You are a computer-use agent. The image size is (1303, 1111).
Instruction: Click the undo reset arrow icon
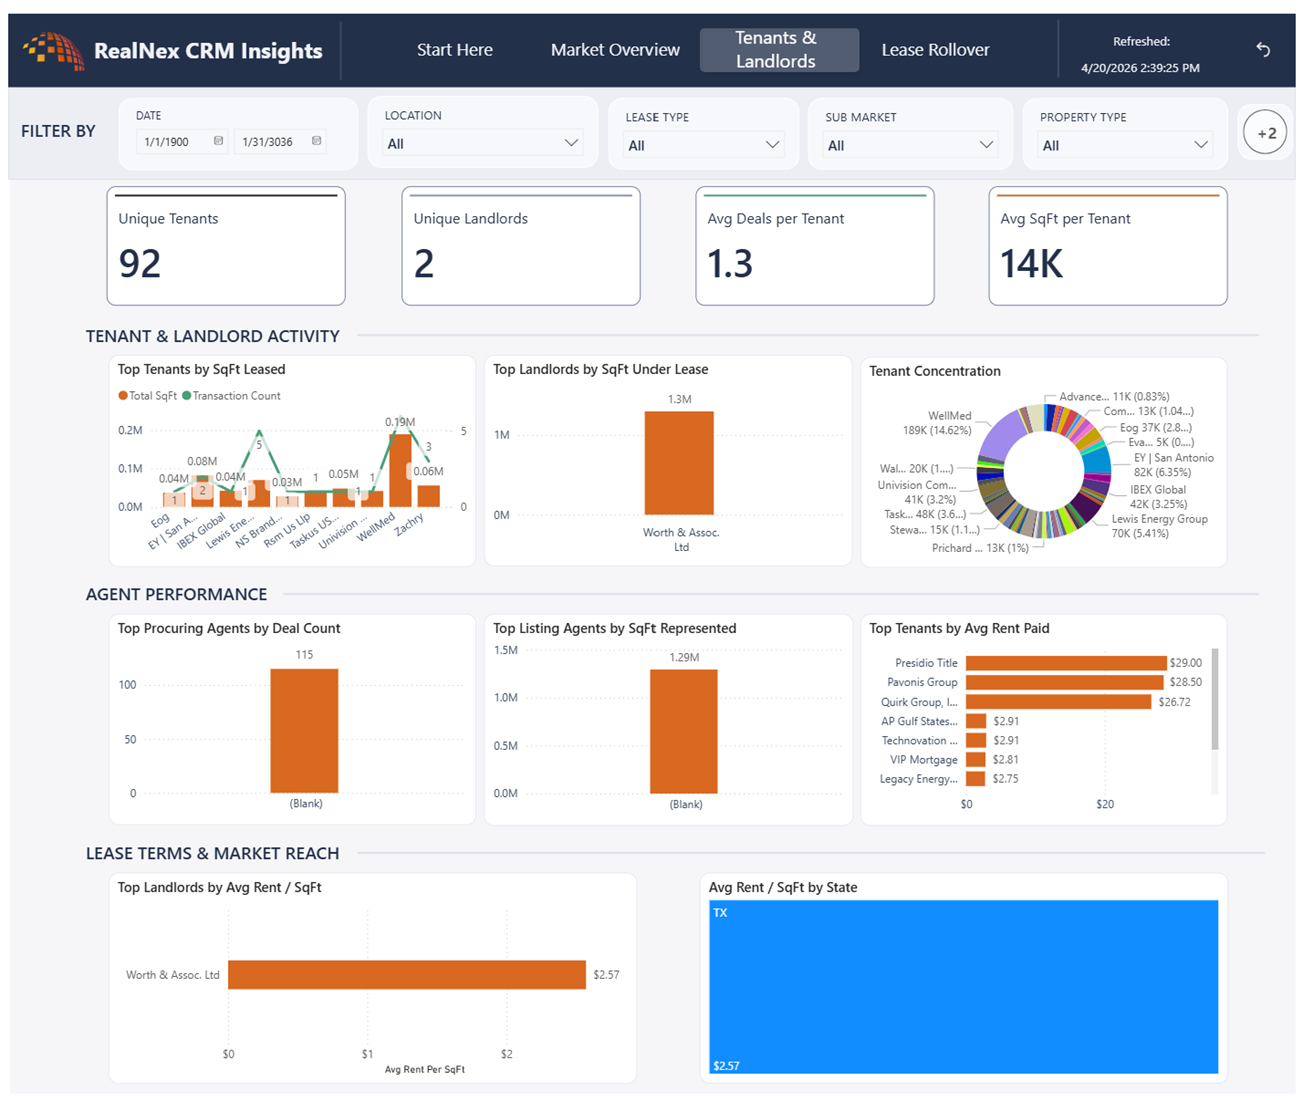click(1263, 49)
